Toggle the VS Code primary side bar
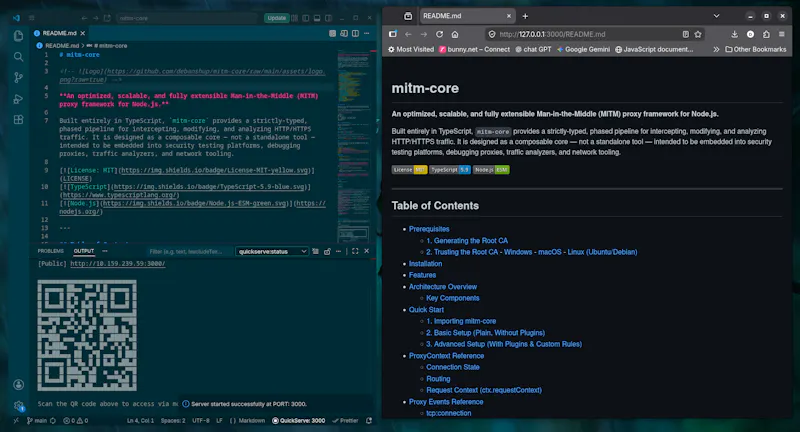Viewport: 800px width, 432px height. coord(306,18)
